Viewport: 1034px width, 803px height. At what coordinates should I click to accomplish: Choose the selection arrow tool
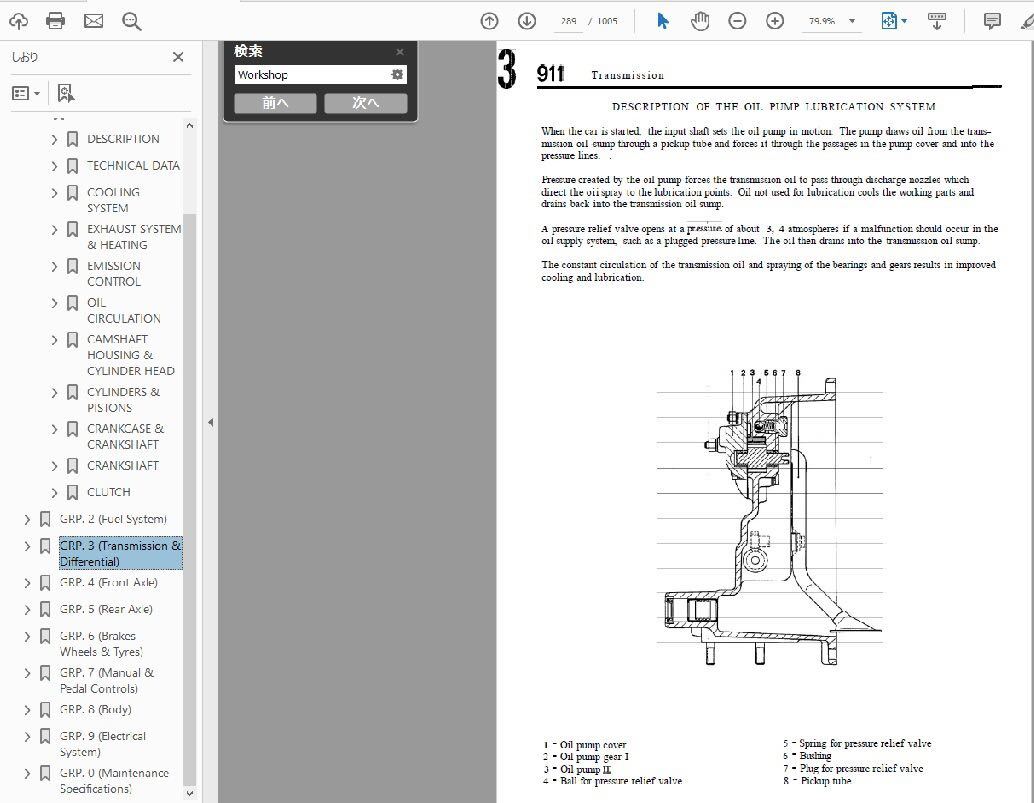[663, 21]
